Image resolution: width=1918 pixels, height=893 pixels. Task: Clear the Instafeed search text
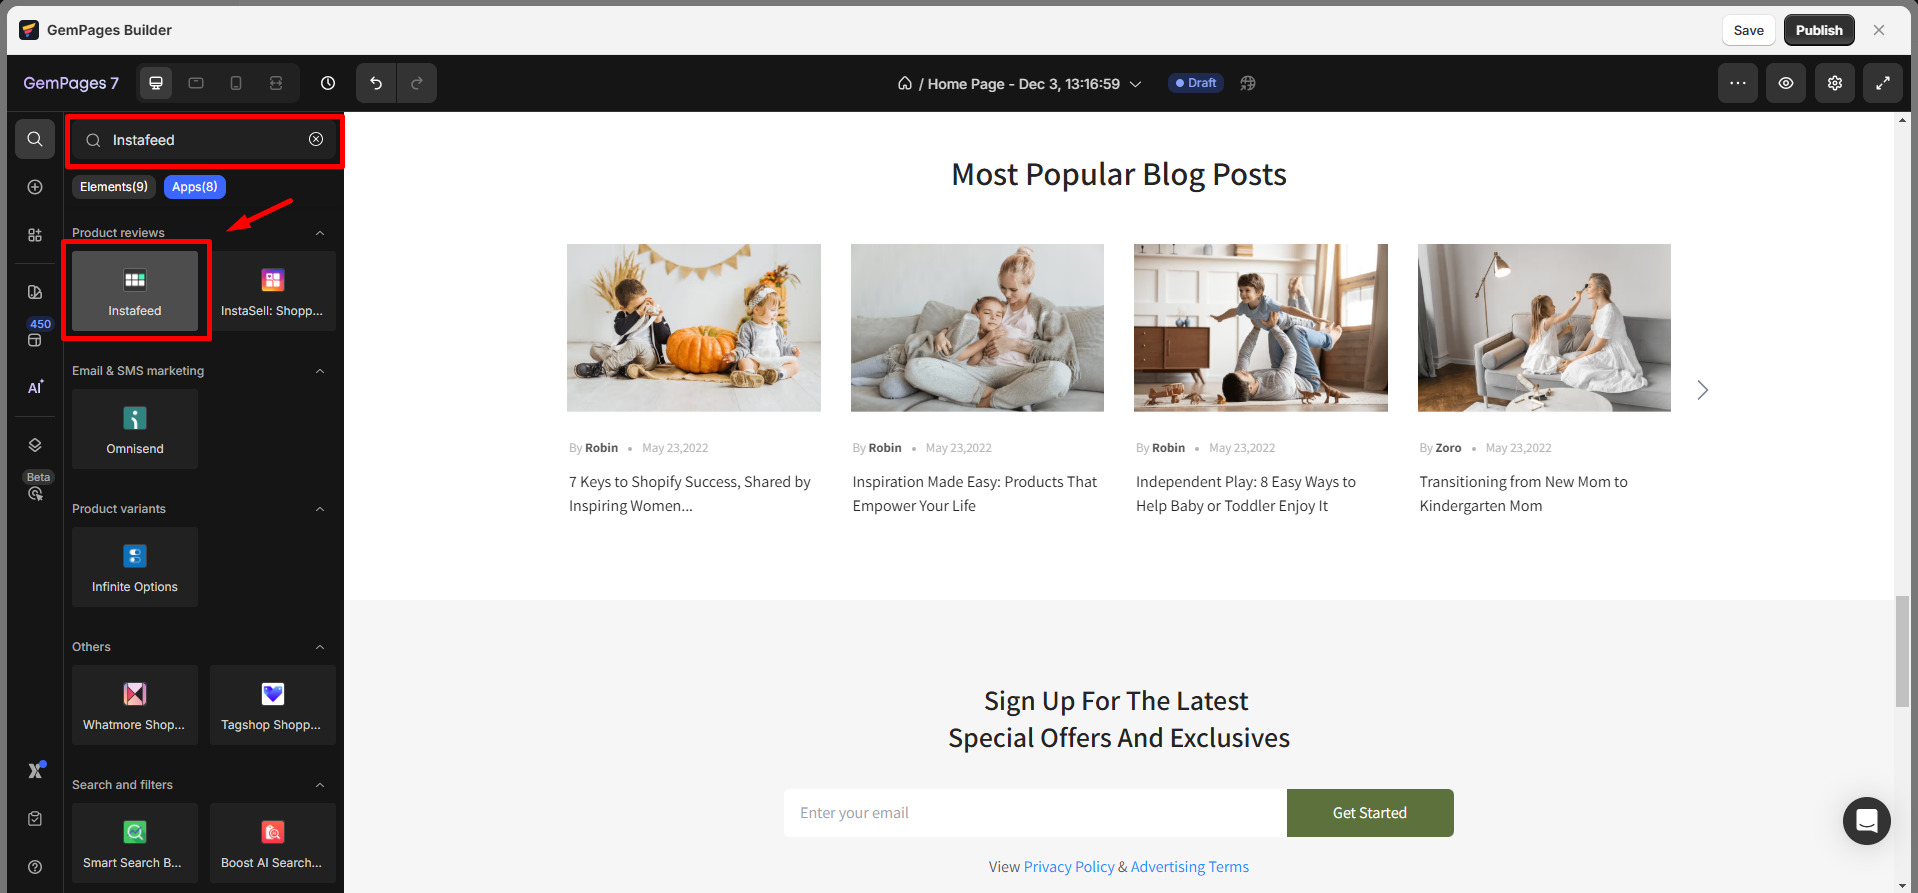click(316, 139)
